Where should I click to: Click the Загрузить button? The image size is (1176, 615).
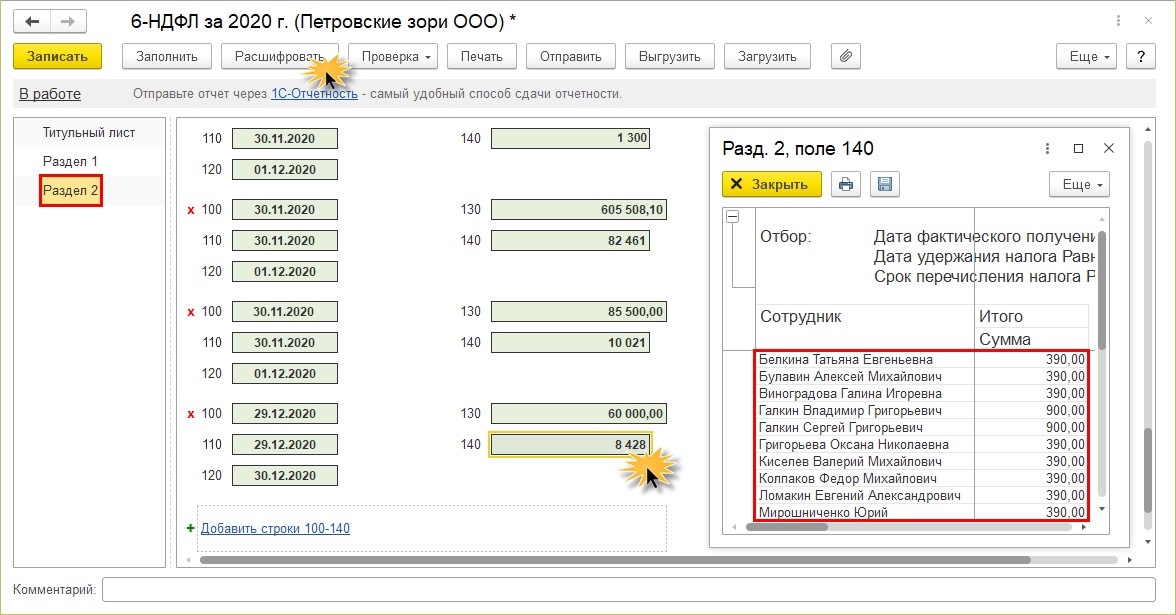tap(767, 56)
